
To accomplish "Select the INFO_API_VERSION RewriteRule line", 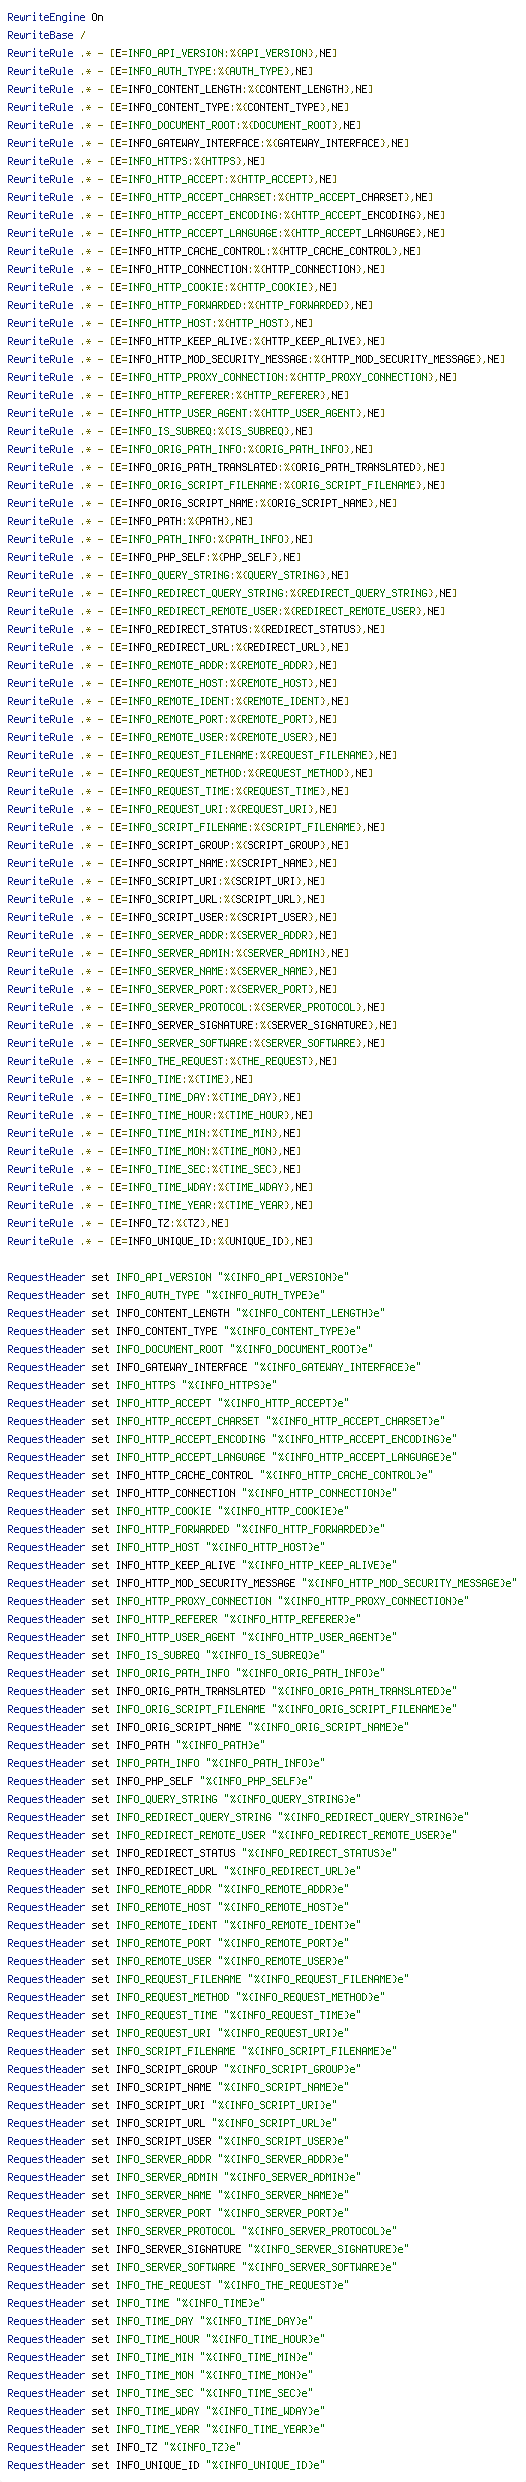I will pos(172,53).
